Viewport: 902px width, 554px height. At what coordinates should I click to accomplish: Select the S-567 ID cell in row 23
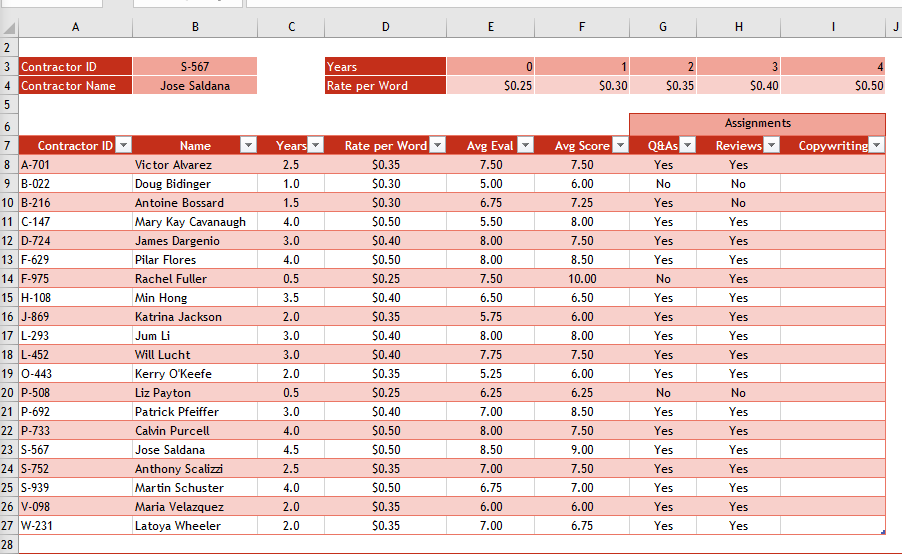75,449
